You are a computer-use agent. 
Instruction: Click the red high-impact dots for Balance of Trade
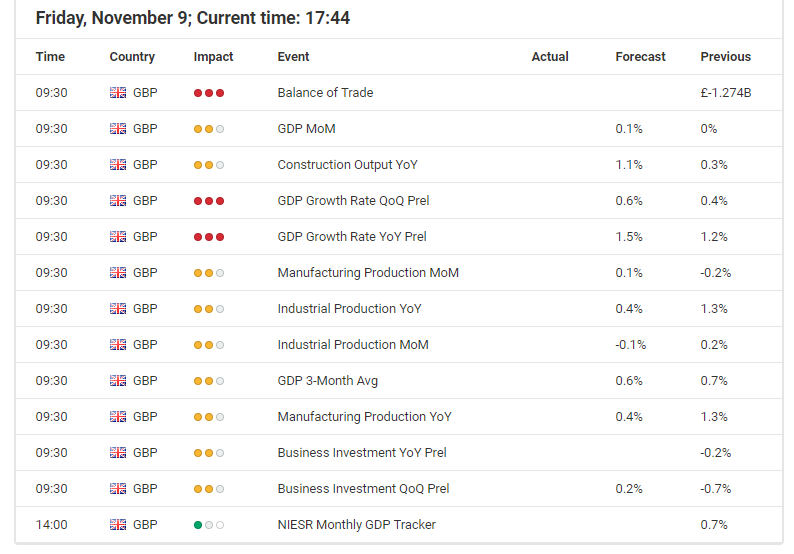[x=209, y=93]
